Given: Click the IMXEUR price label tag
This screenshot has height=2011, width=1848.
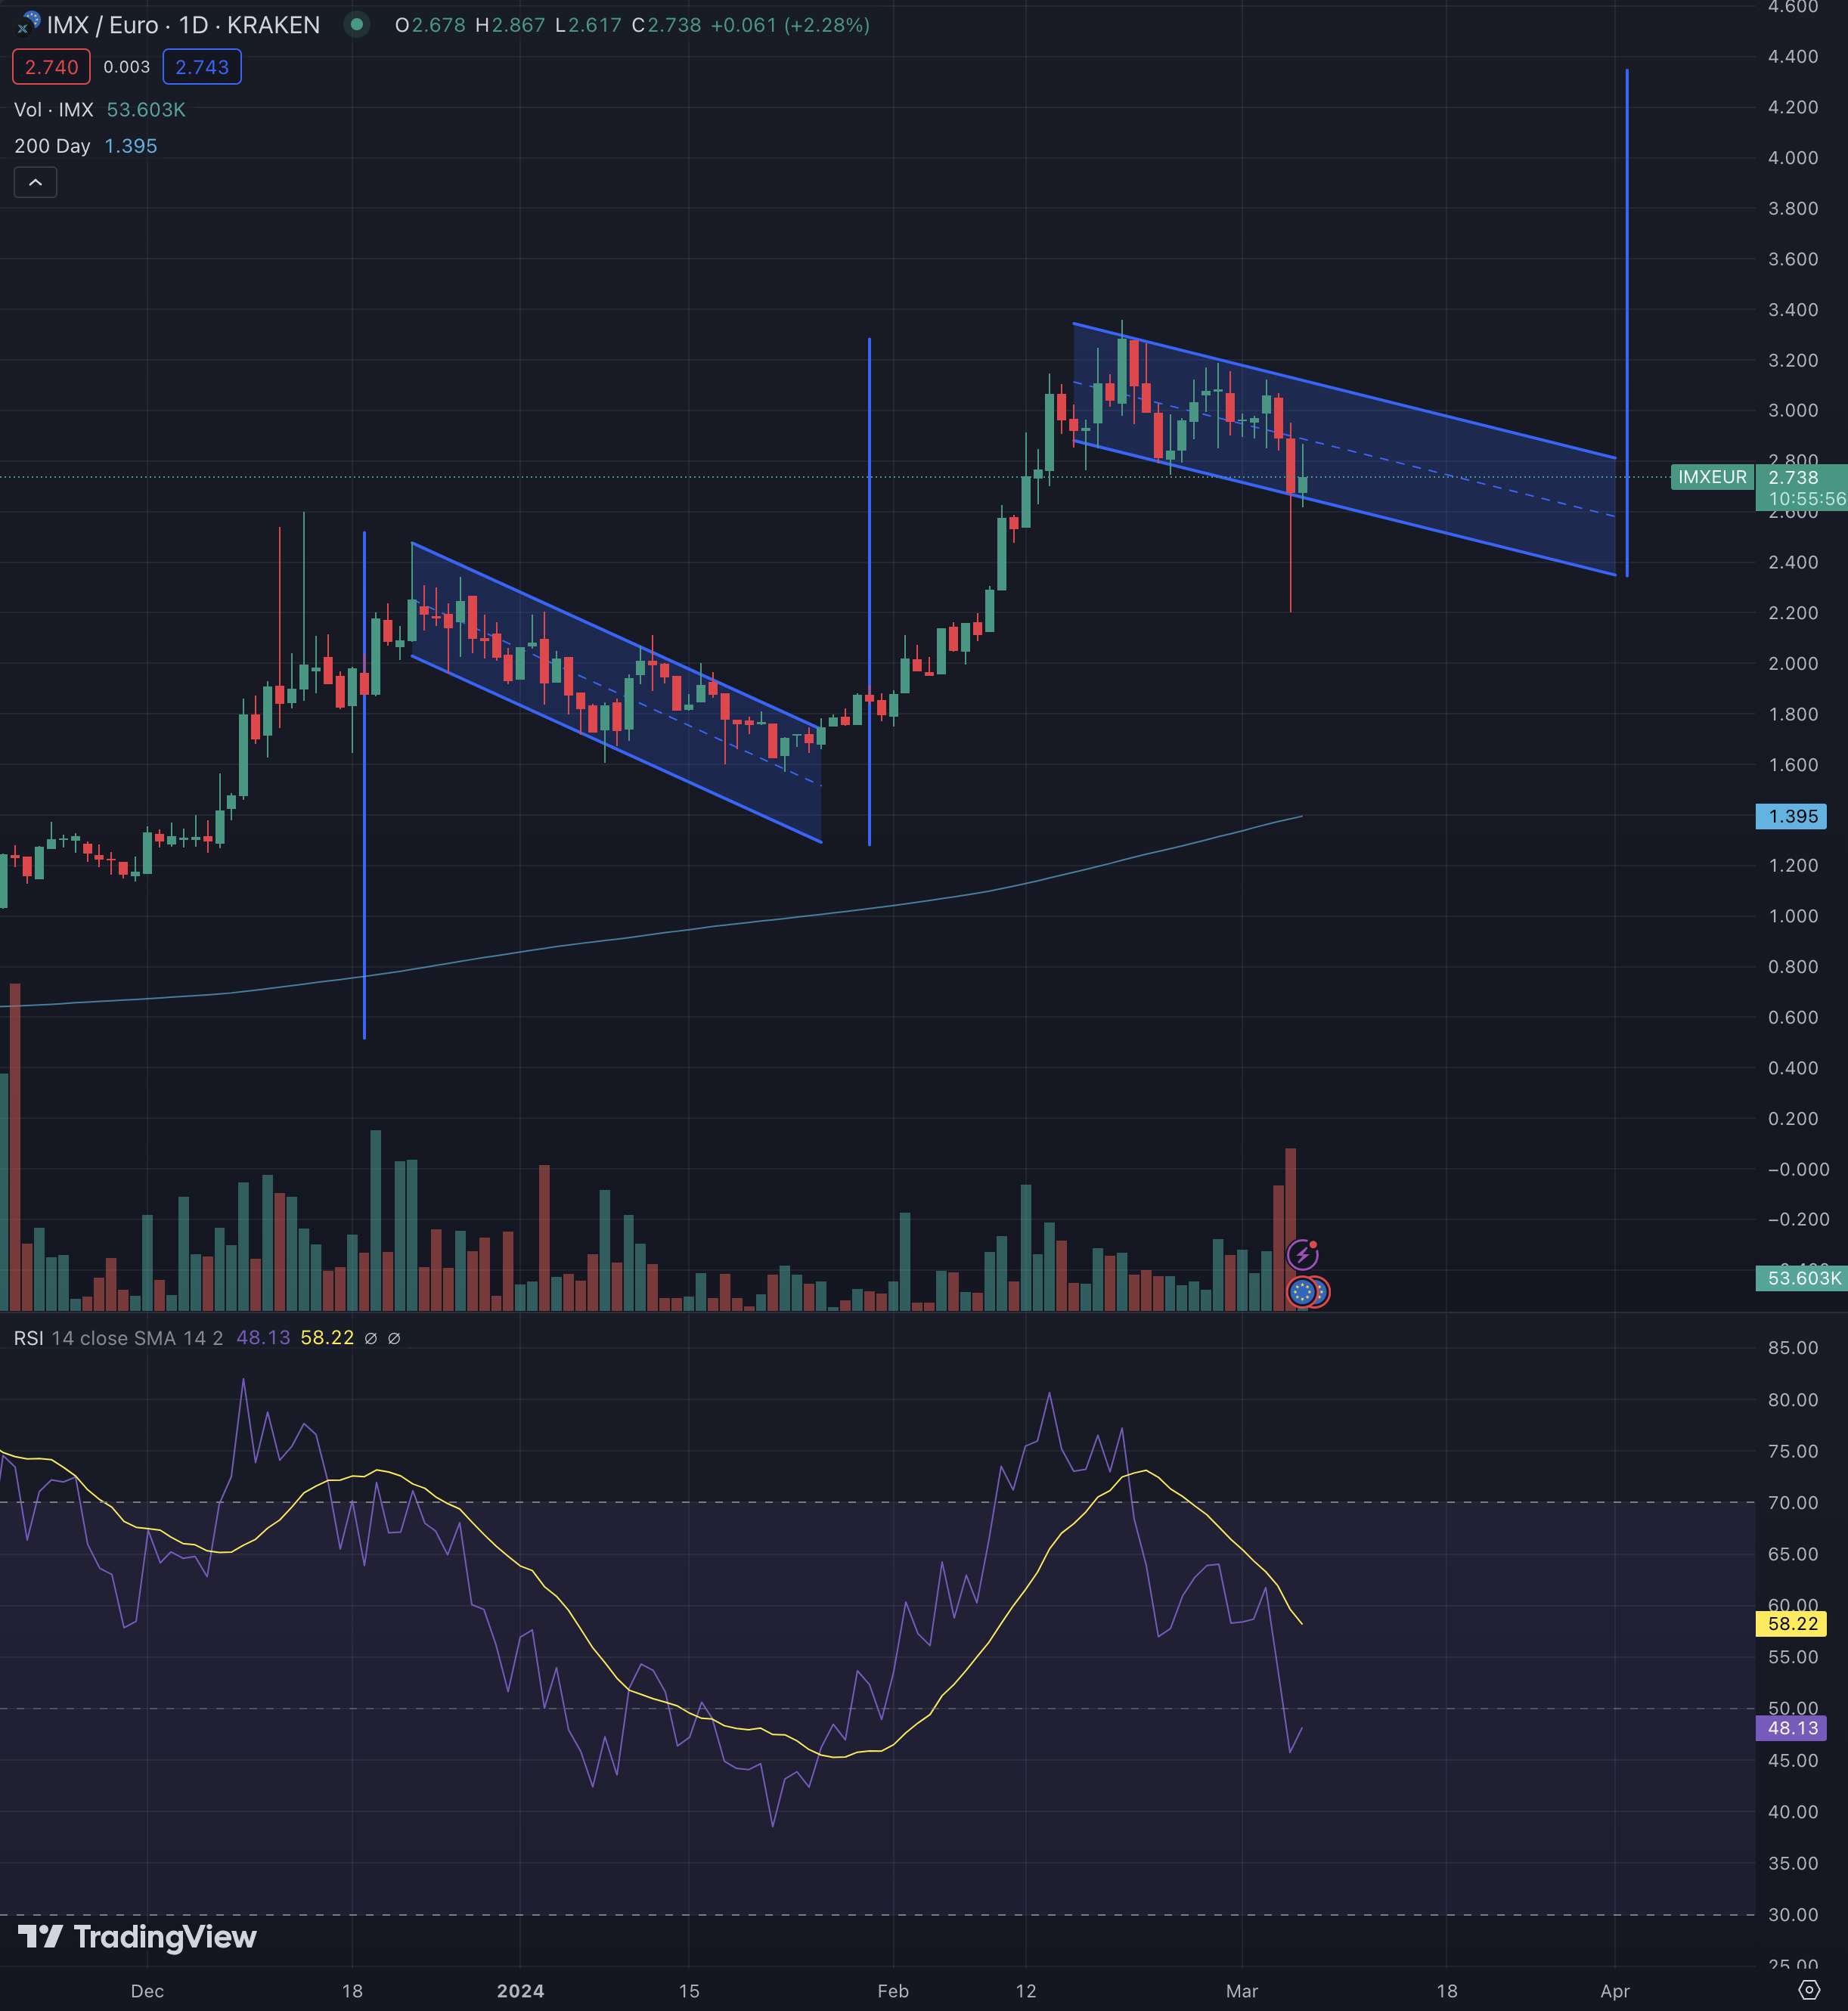Looking at the screenshot, I should 1712,477.
